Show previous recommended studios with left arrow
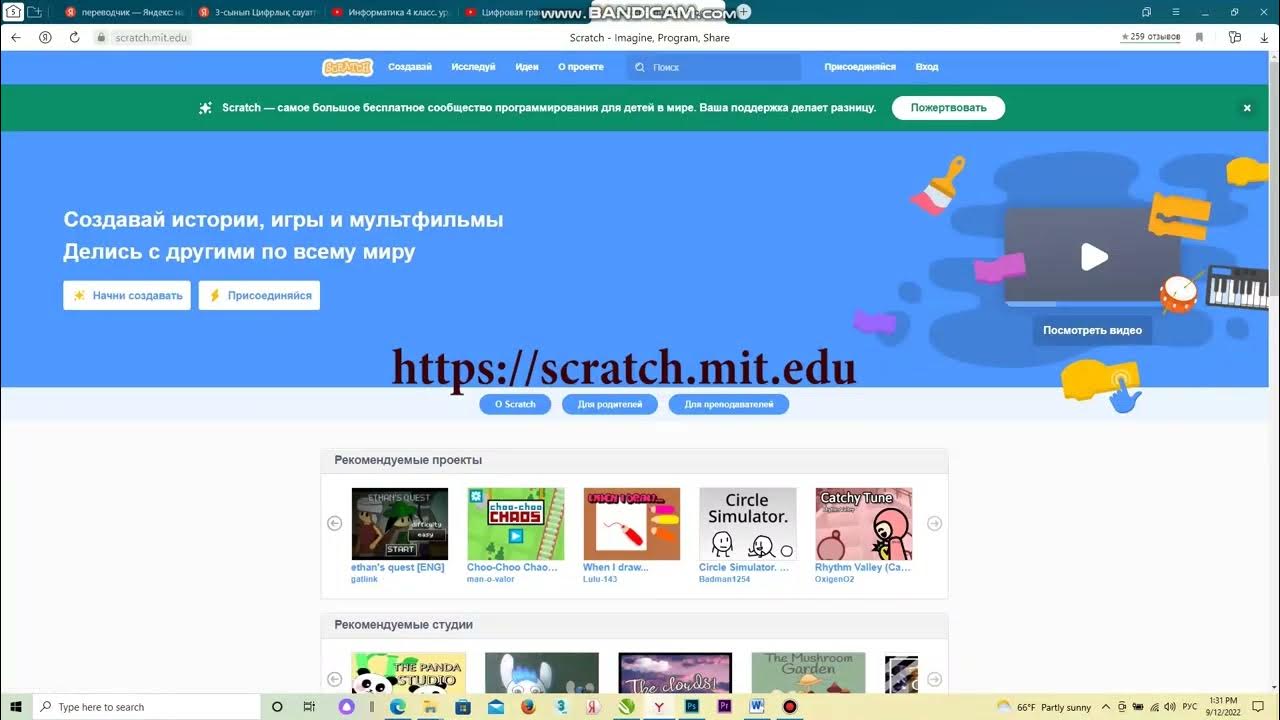The width and height of the screenshot is (1280, 720). point(334,680)
